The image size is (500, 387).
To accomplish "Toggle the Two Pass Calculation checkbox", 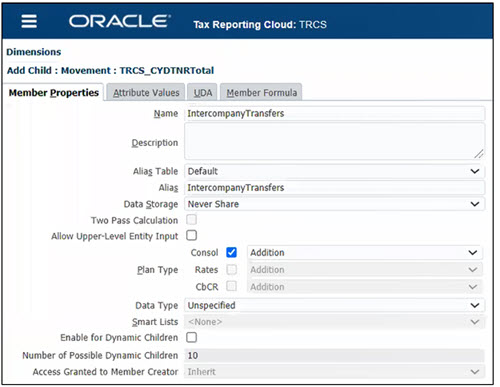I will coord(191,220).
